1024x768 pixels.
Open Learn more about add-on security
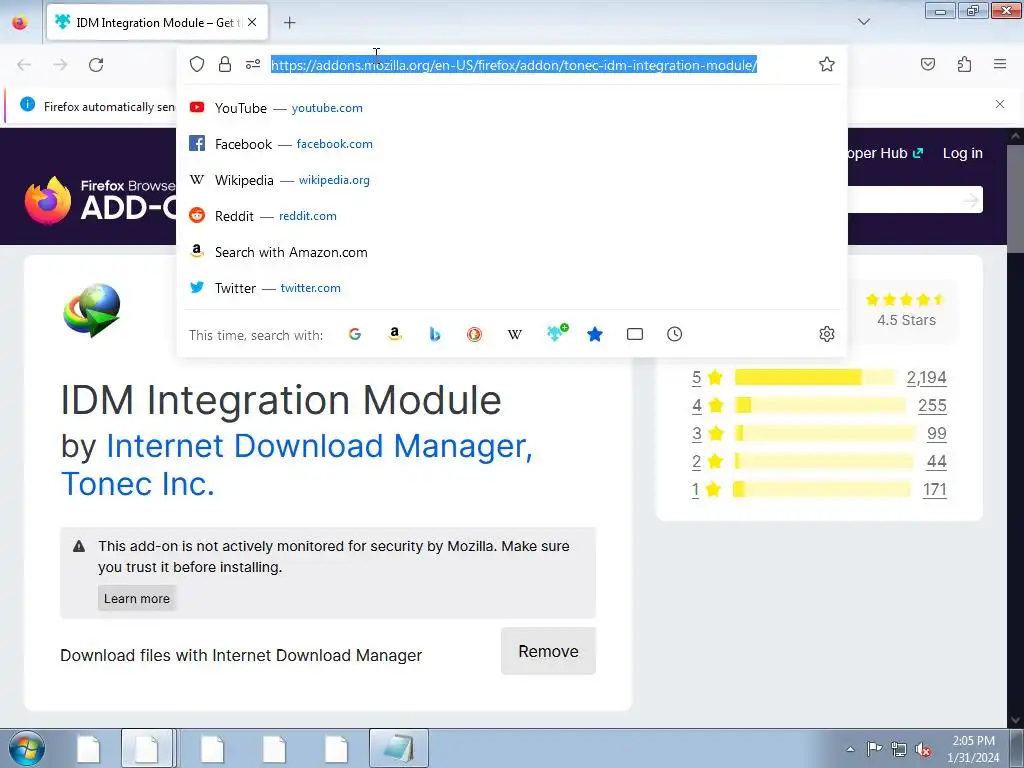click(136, 598)
